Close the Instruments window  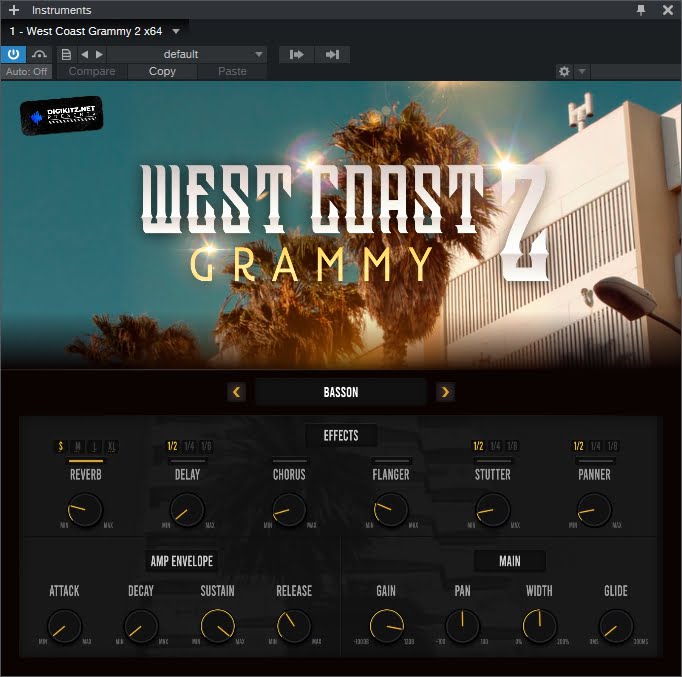[668, 10]
